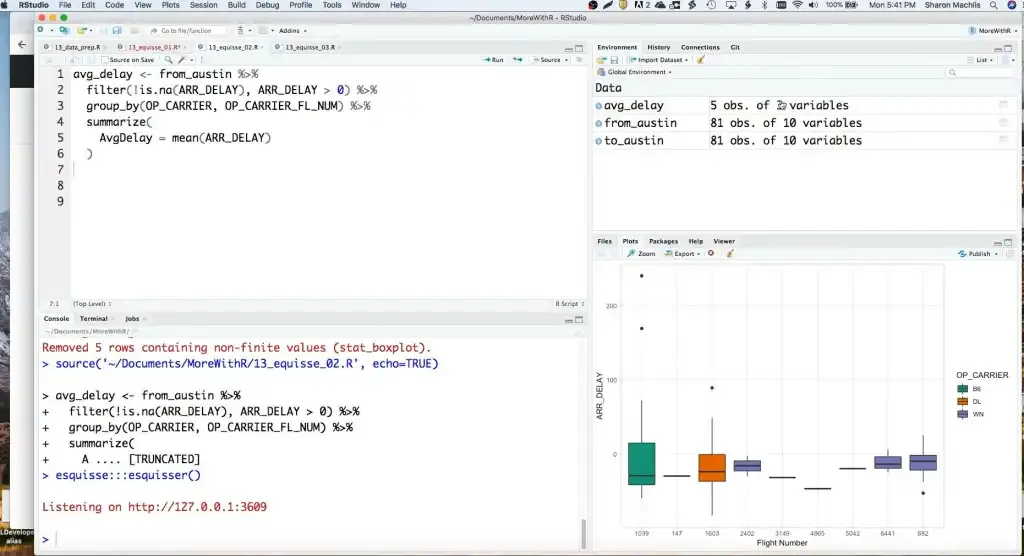1024x556 pixels.
Task: Click the Run button
Action: (493, 59)
